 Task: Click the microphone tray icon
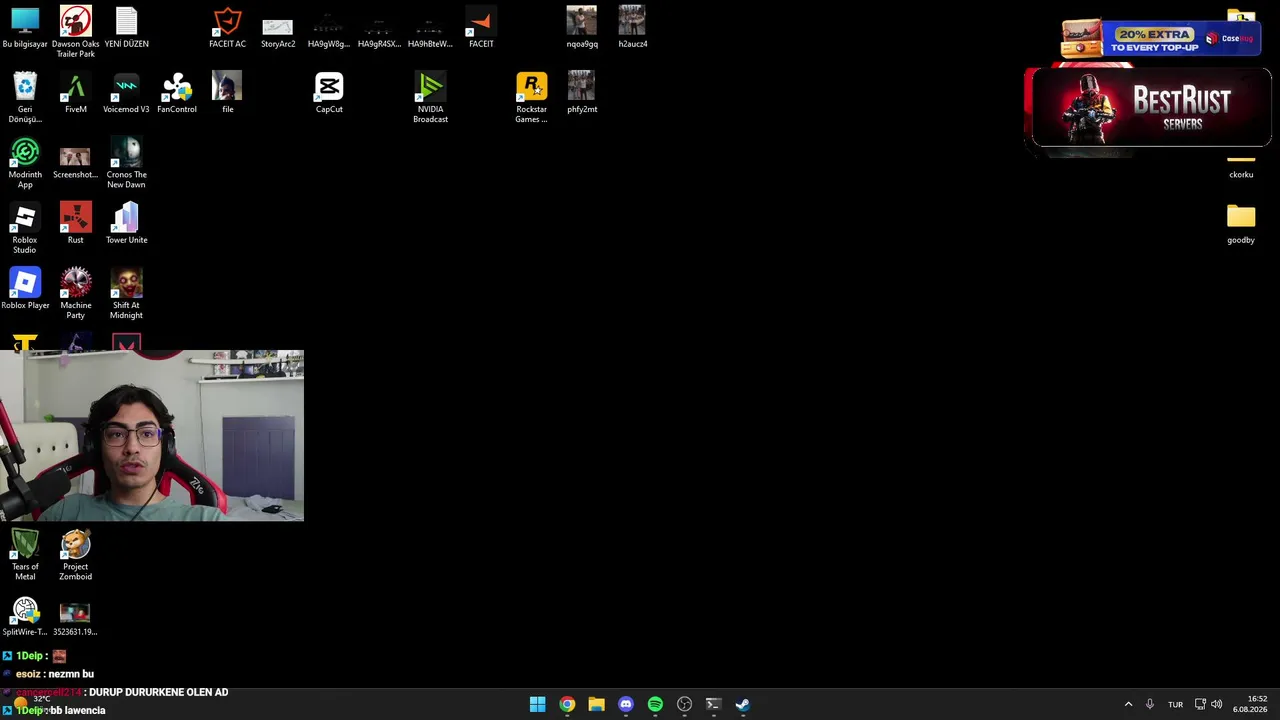click(1150, 704)
